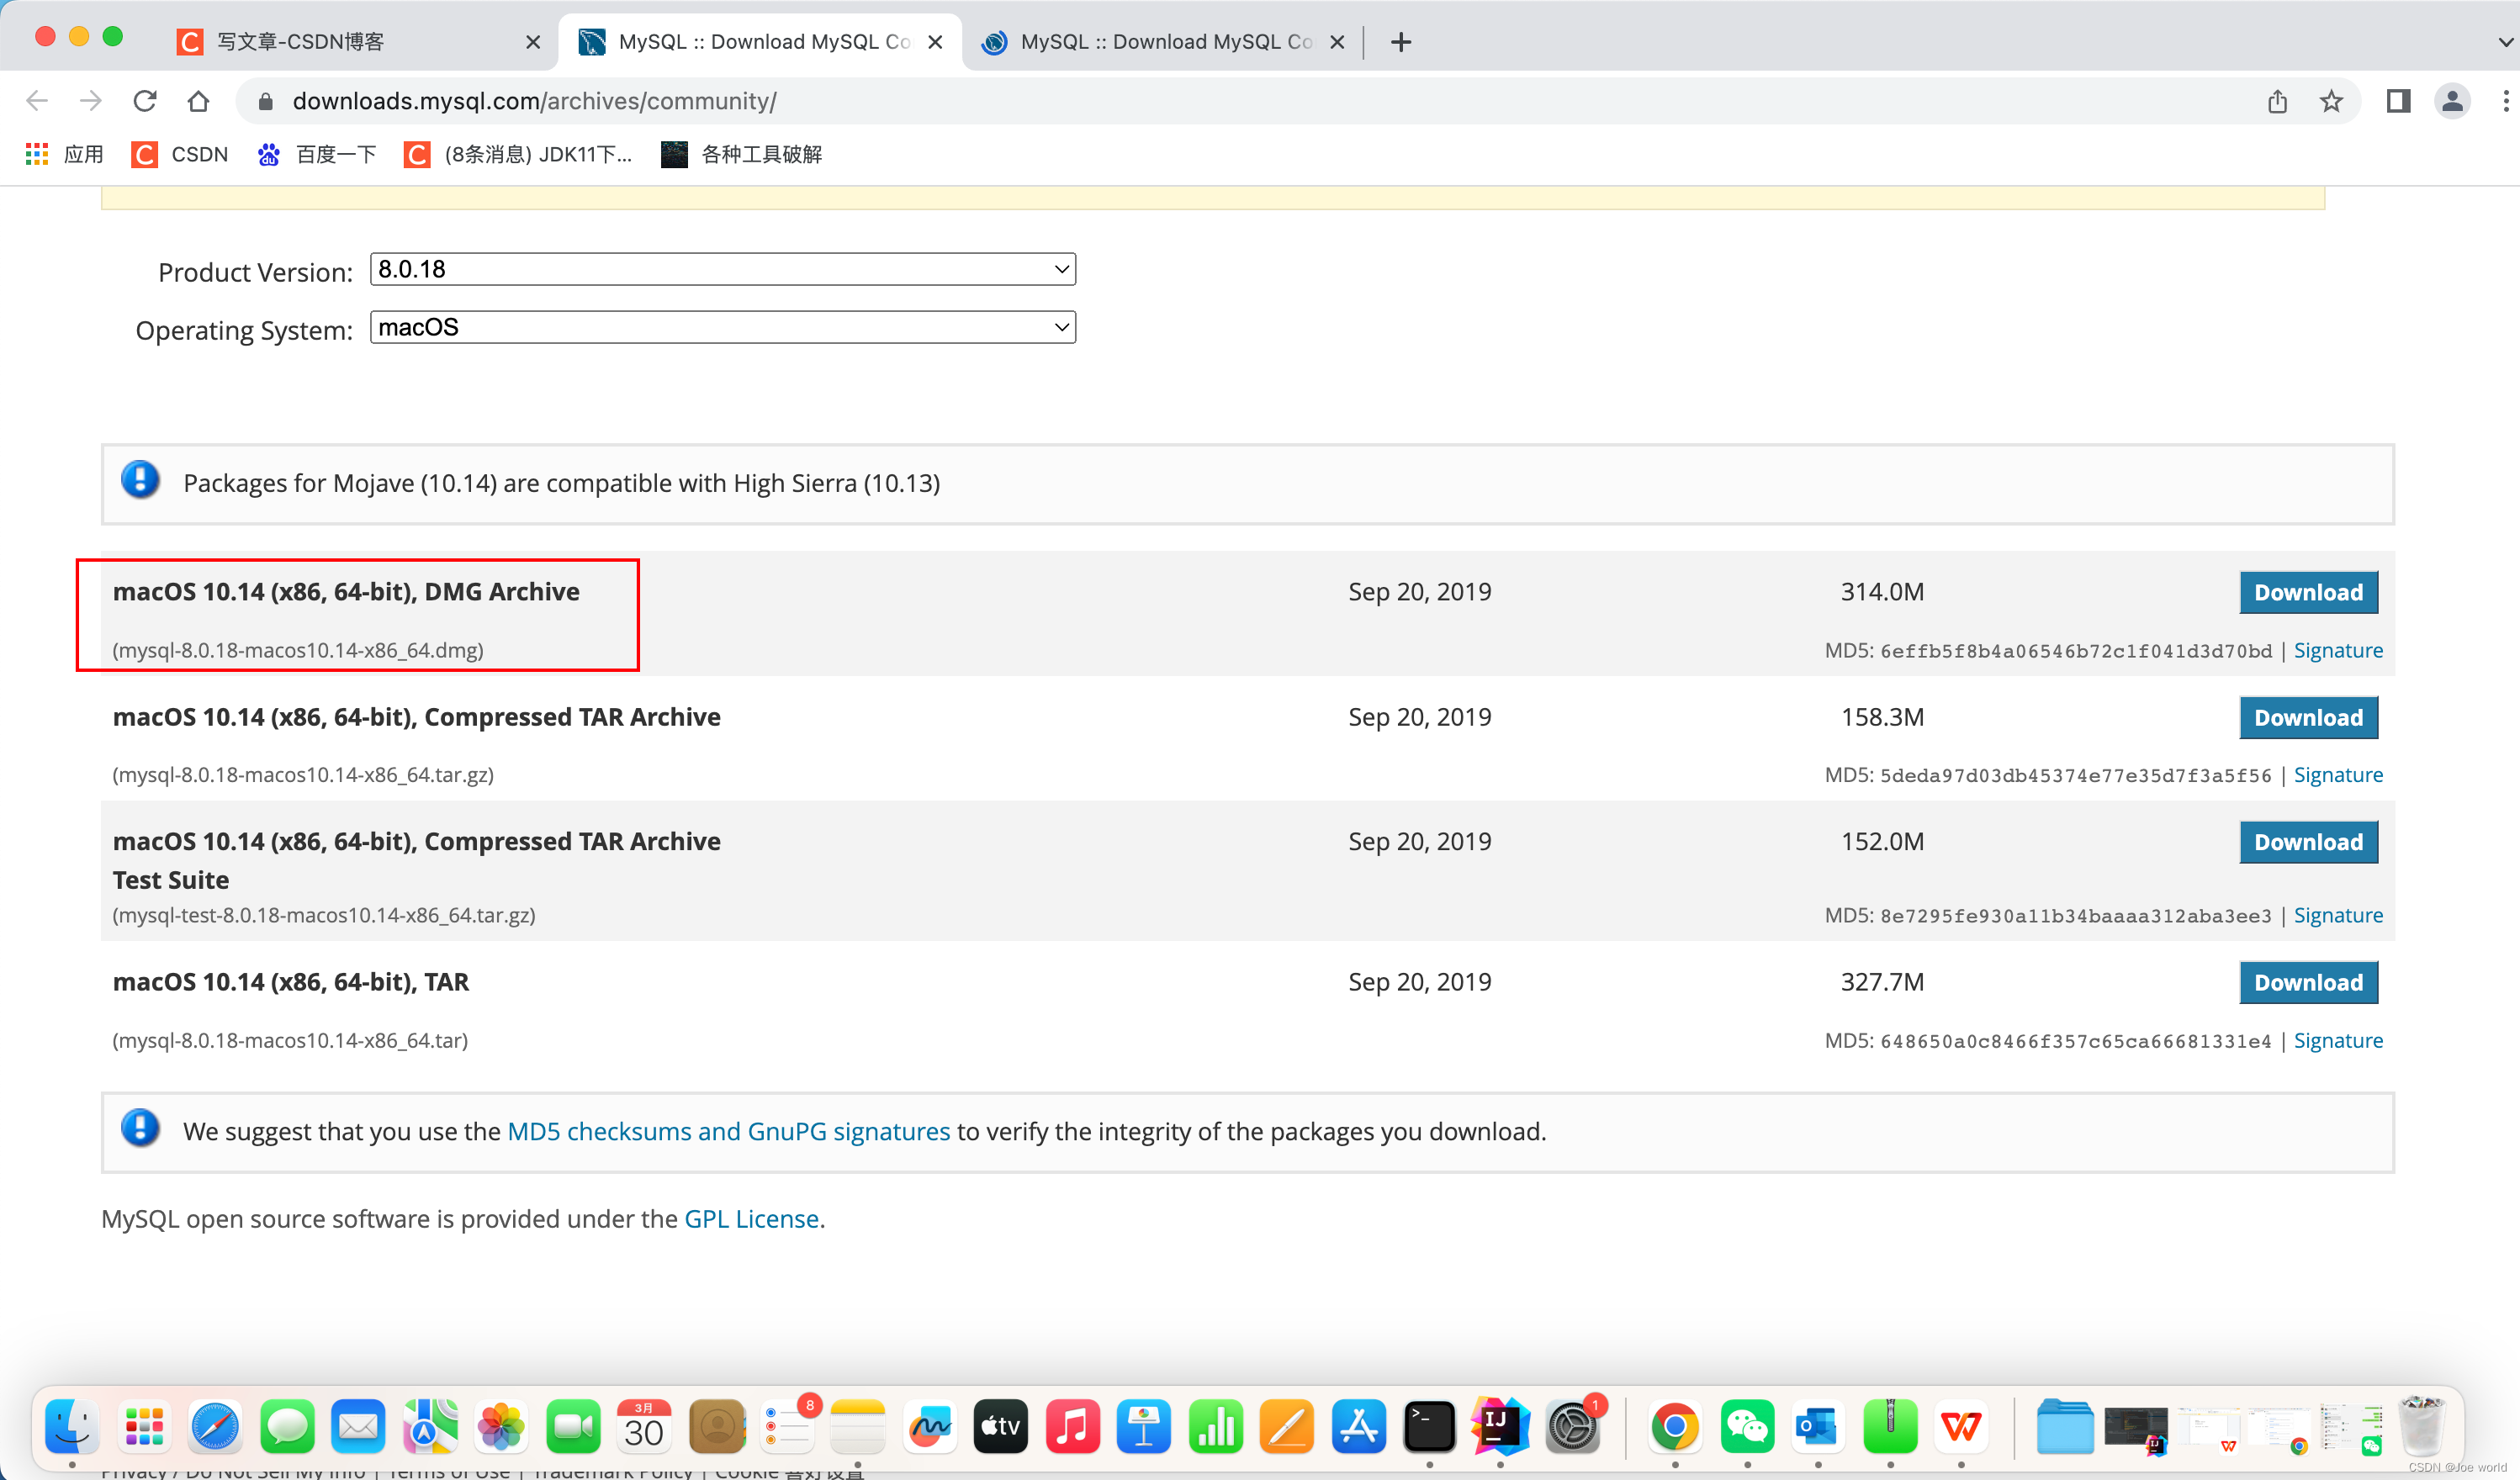The image size is (2520, 1480).
Task: Download the macOS 10.14 DMG Archive
Action: [x=2307, y=592]
